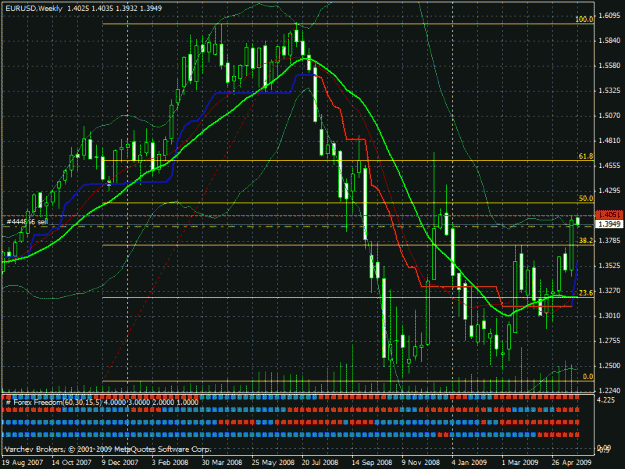Select the sell order label on chart
The width and height of the screenshot is (625, 469).
point(27,222)
